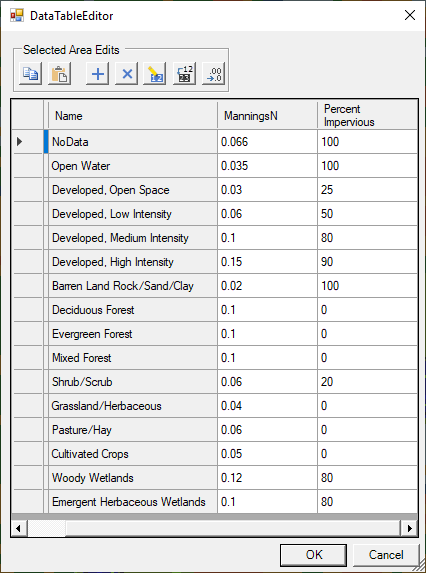The width and height of the screenshot is (426, 573).
Task: Click the Paste clipboard icon
Action: point(60,73)
